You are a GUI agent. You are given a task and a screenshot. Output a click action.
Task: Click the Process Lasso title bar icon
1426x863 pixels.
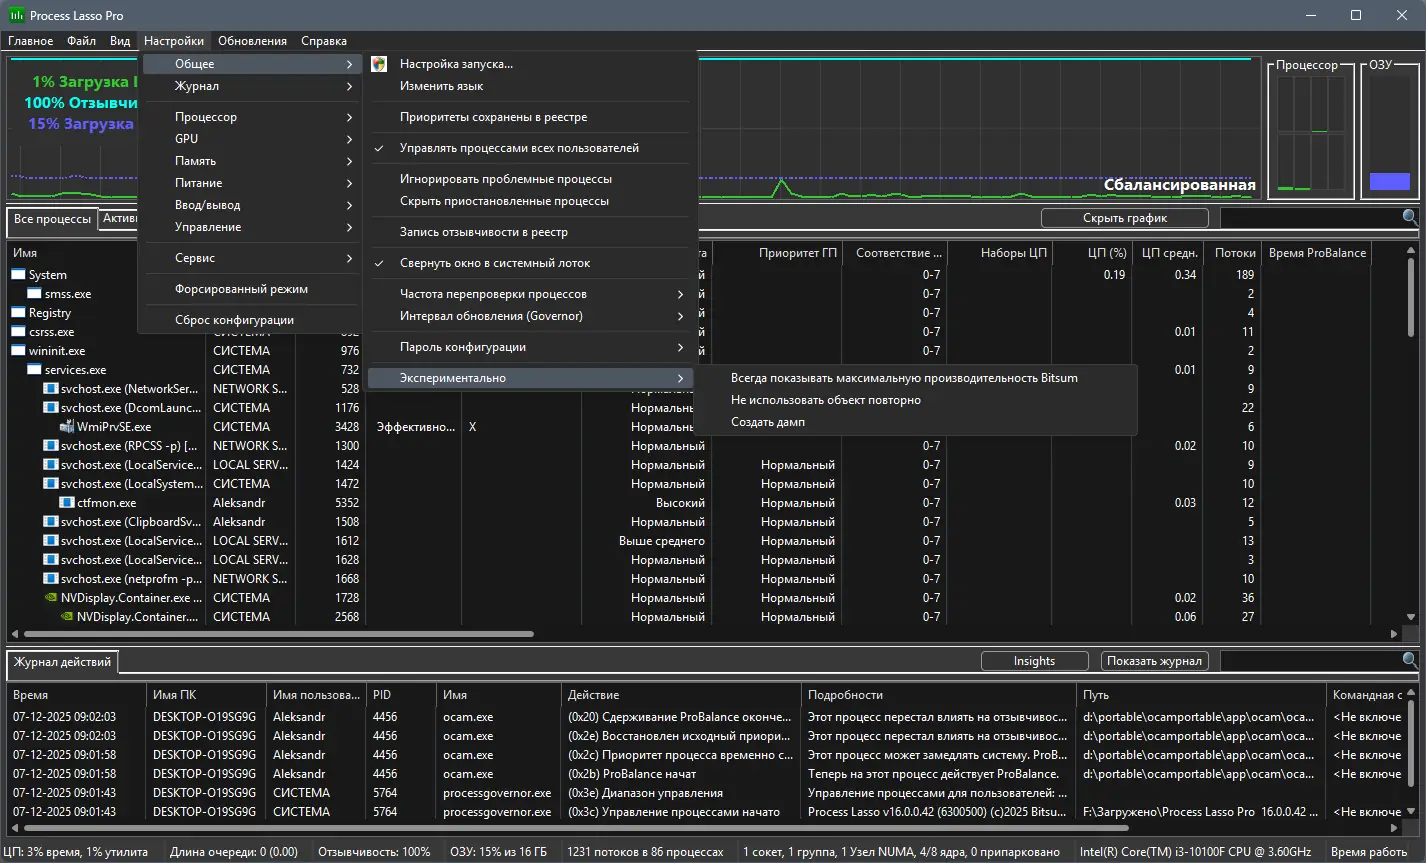[x=16, y=15]
